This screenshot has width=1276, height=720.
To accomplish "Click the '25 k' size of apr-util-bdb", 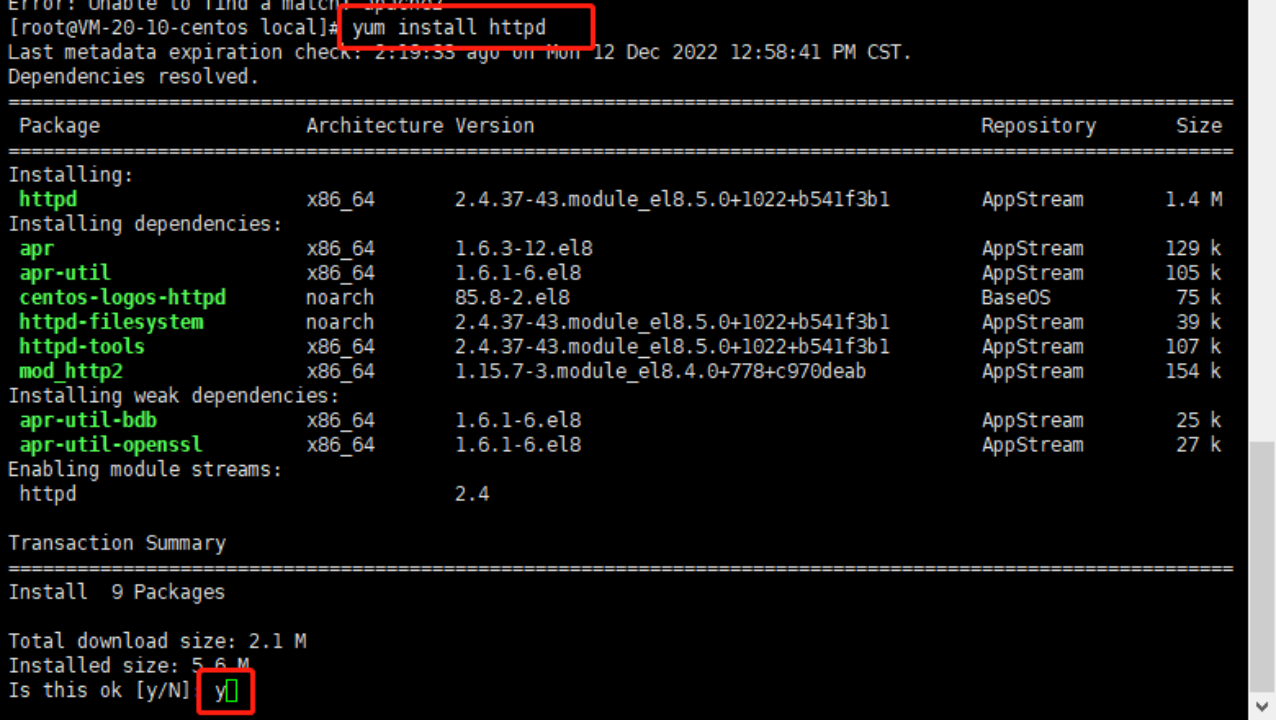I will pyautogui.click(x=1199, y=421).
